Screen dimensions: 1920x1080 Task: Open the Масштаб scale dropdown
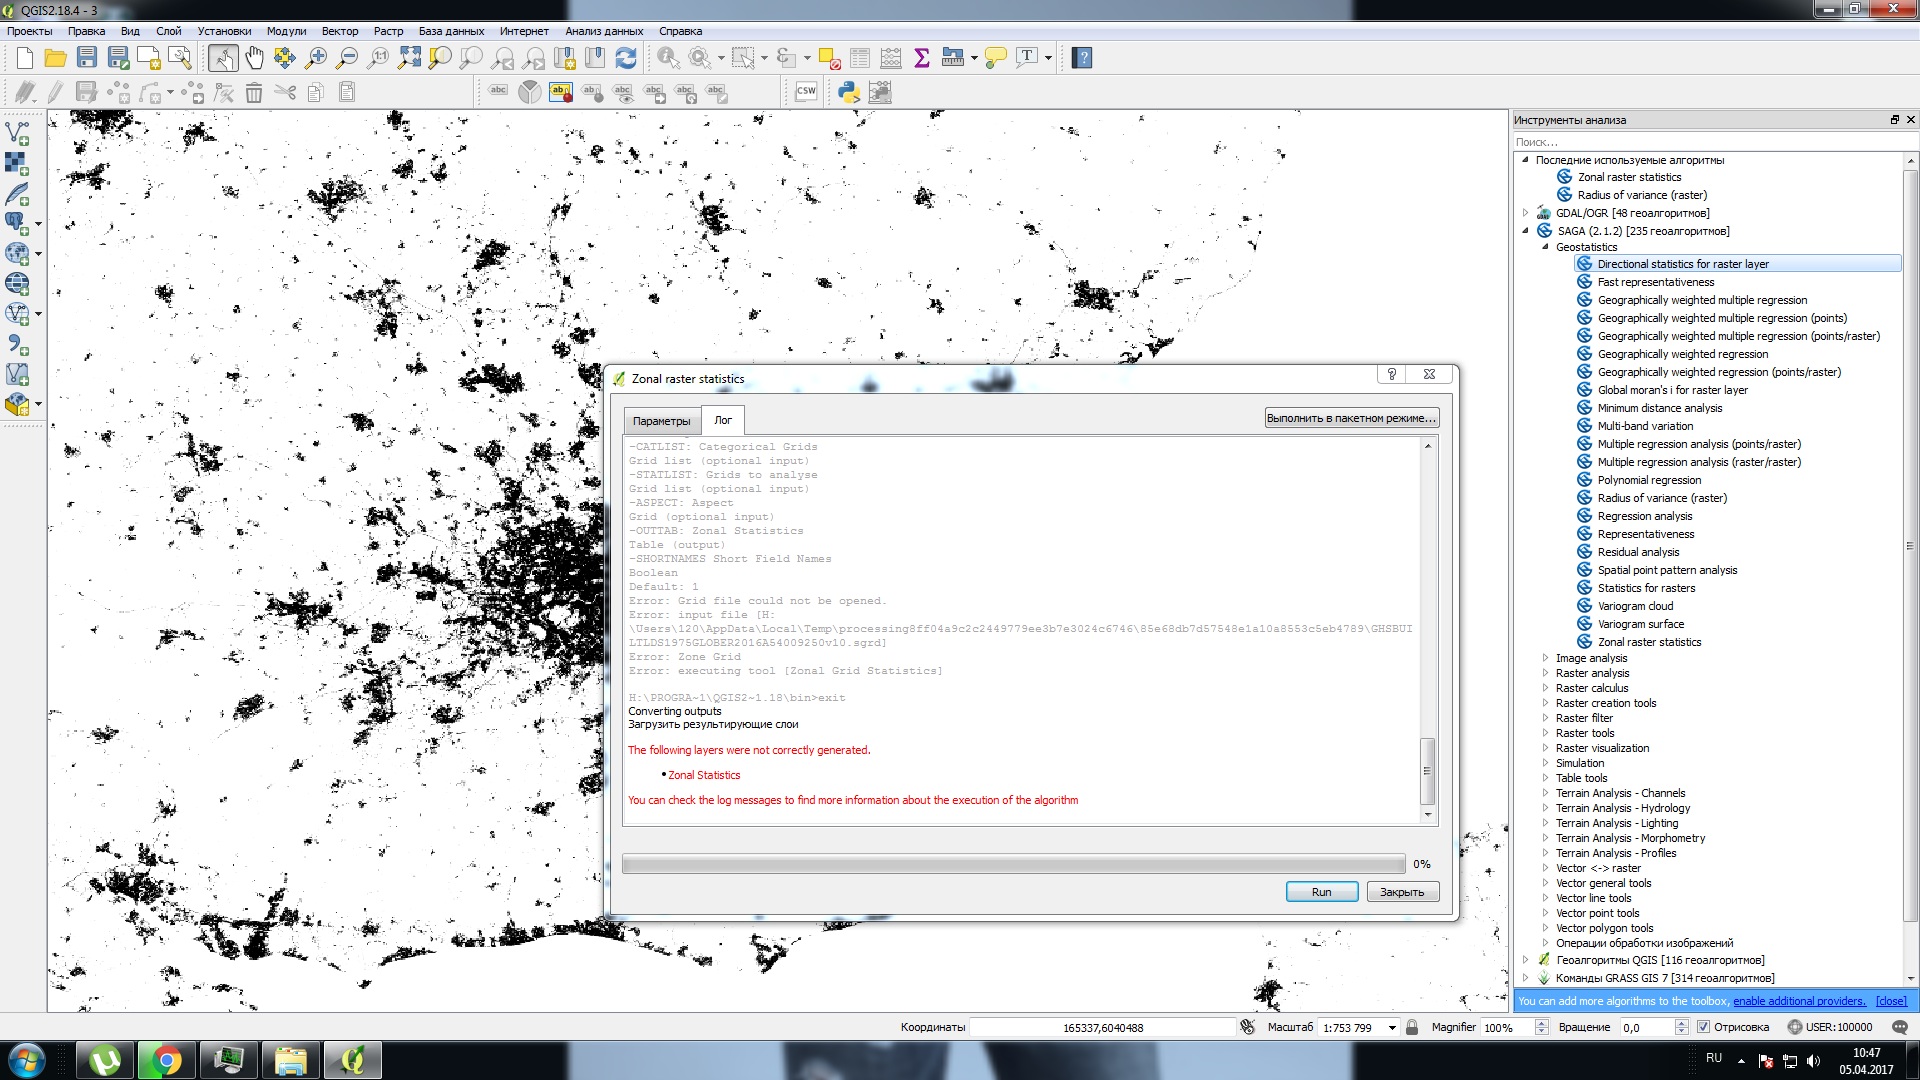click(1391, 1028)
